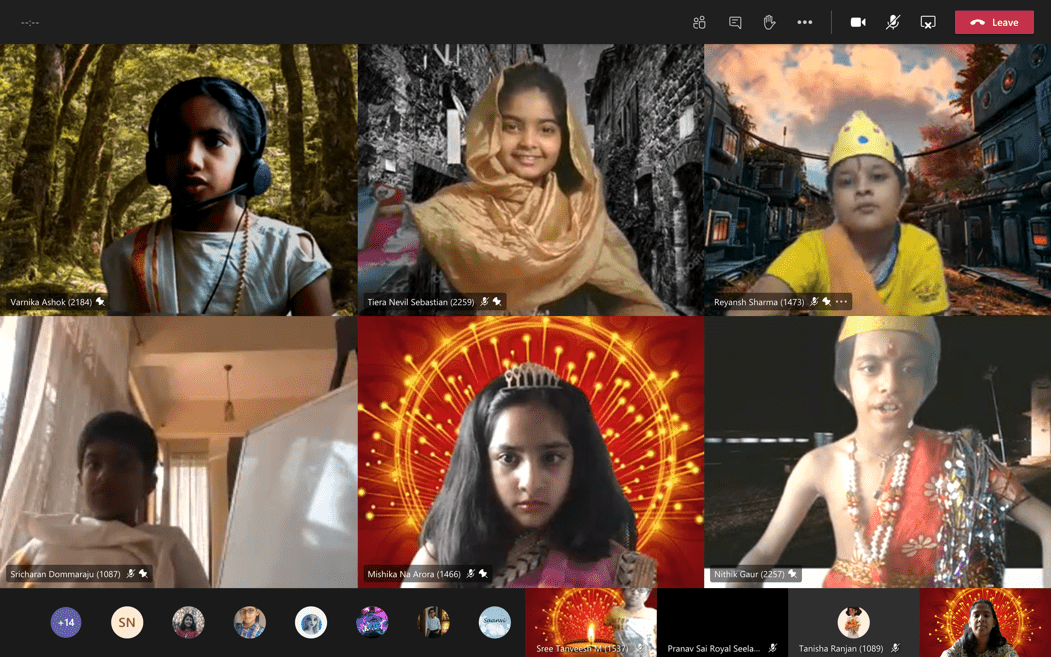Open Tanisha Ranjan (1089) participant tile

tap(853, 622)
